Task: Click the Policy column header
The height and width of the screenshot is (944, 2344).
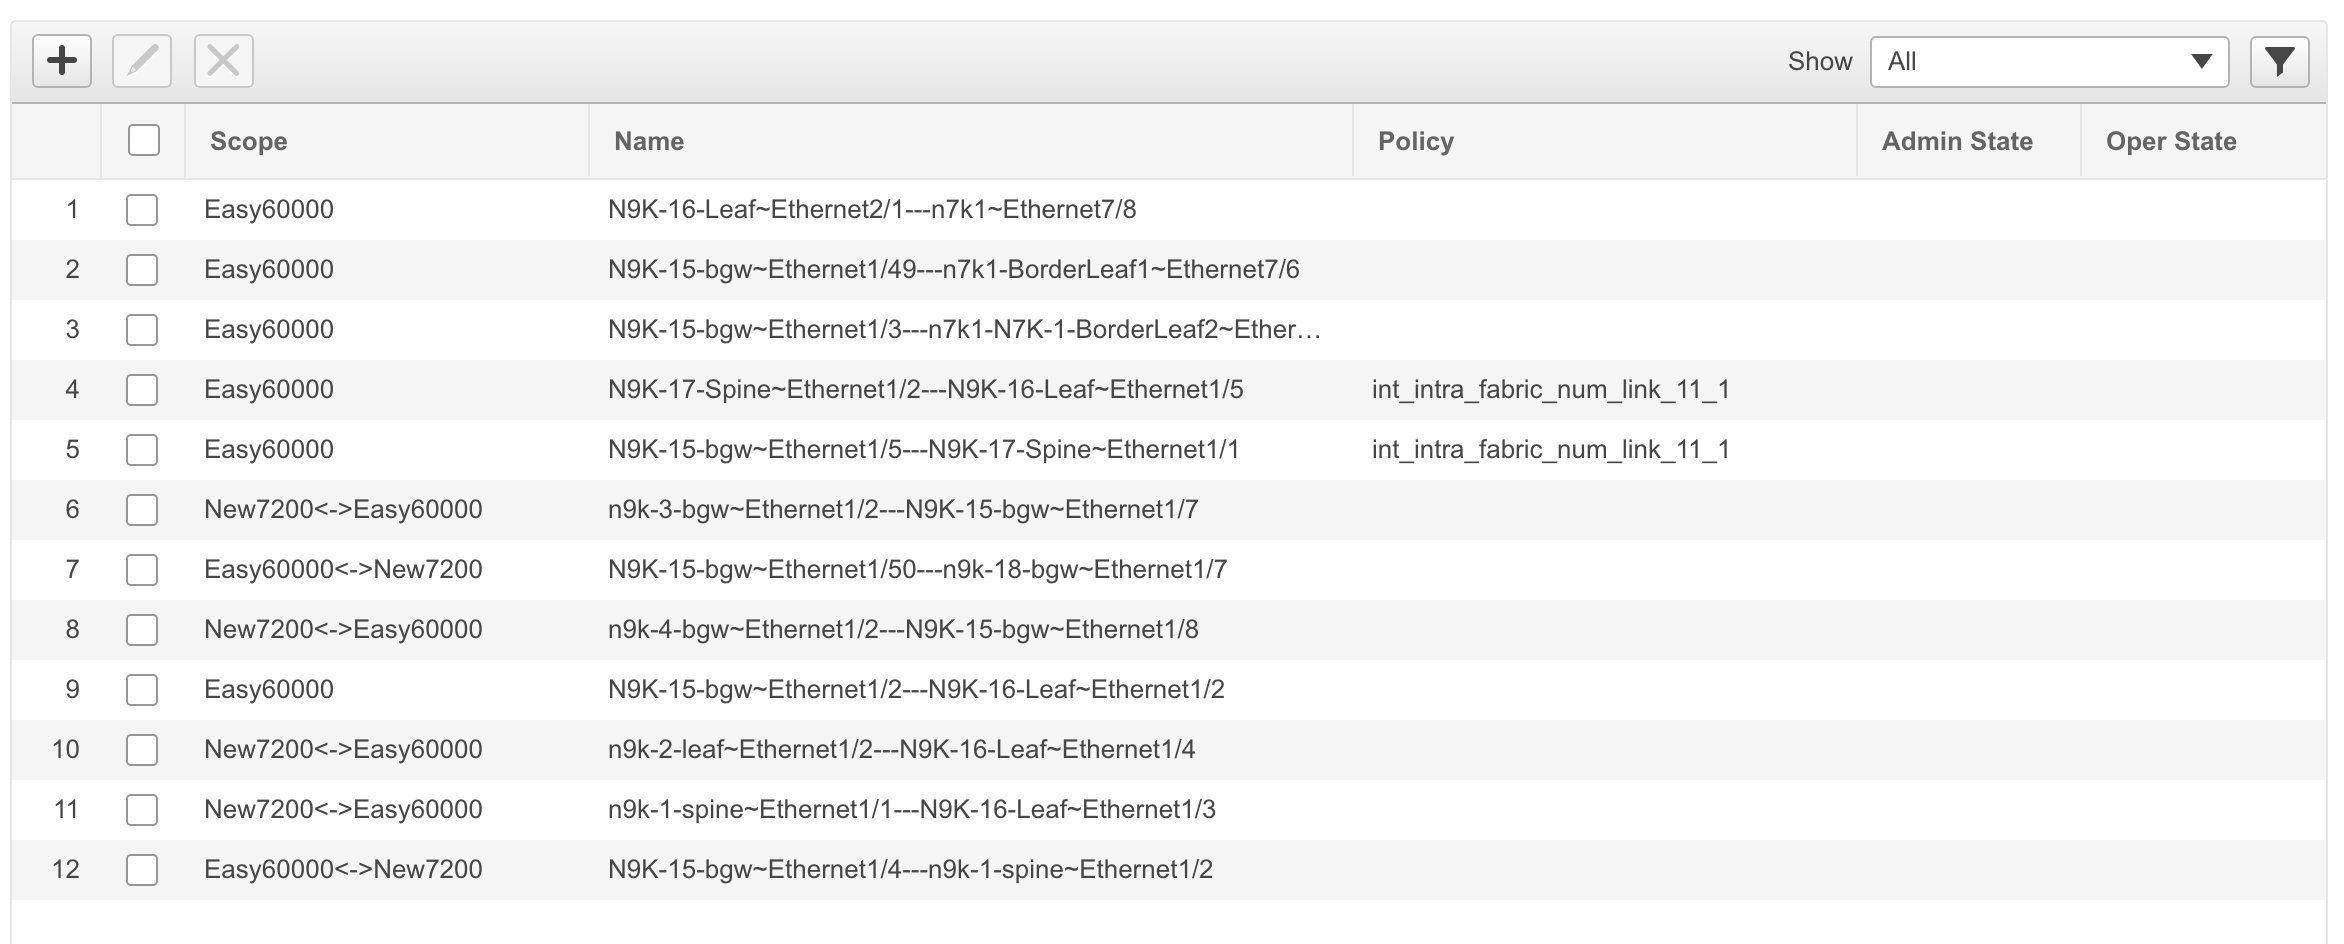Action: 1416,141
